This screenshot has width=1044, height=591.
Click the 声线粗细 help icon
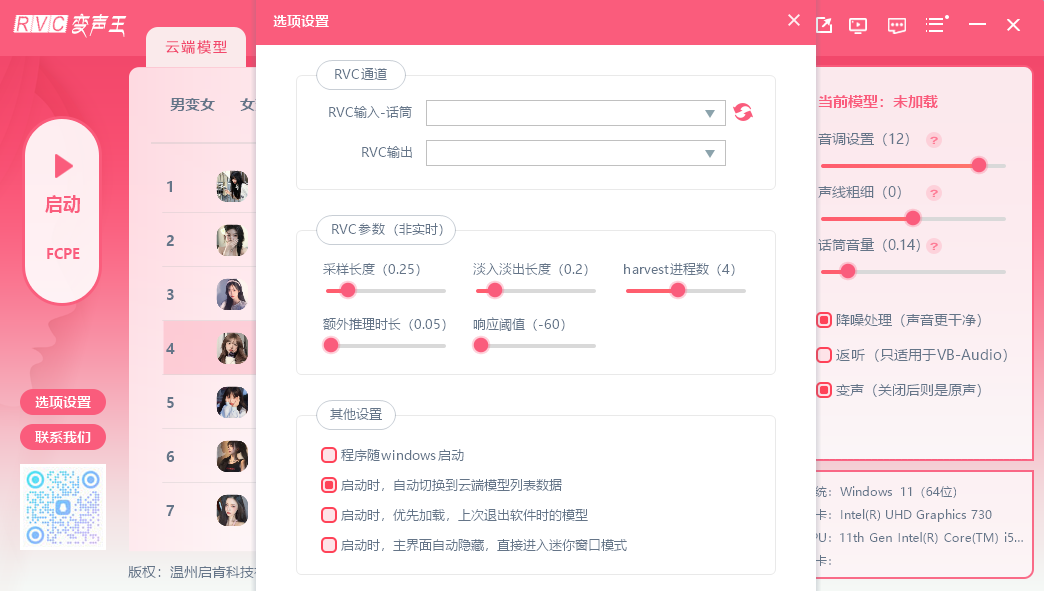click(933, 193)
